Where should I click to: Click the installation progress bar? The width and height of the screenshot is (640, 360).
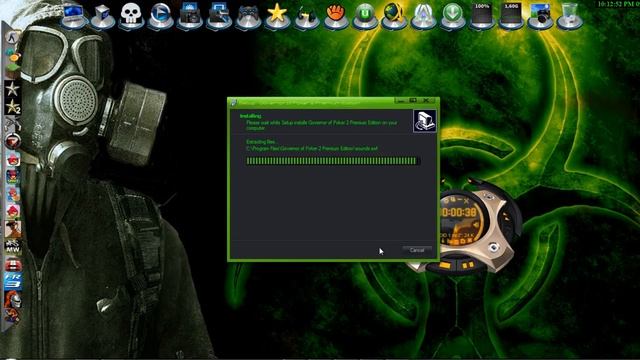[x=332, y=161]
